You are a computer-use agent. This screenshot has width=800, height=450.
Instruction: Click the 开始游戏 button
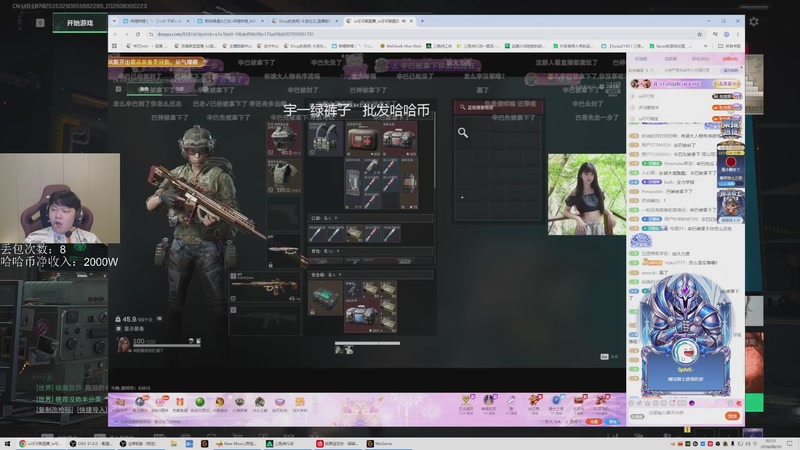click(x=80, y=23)
